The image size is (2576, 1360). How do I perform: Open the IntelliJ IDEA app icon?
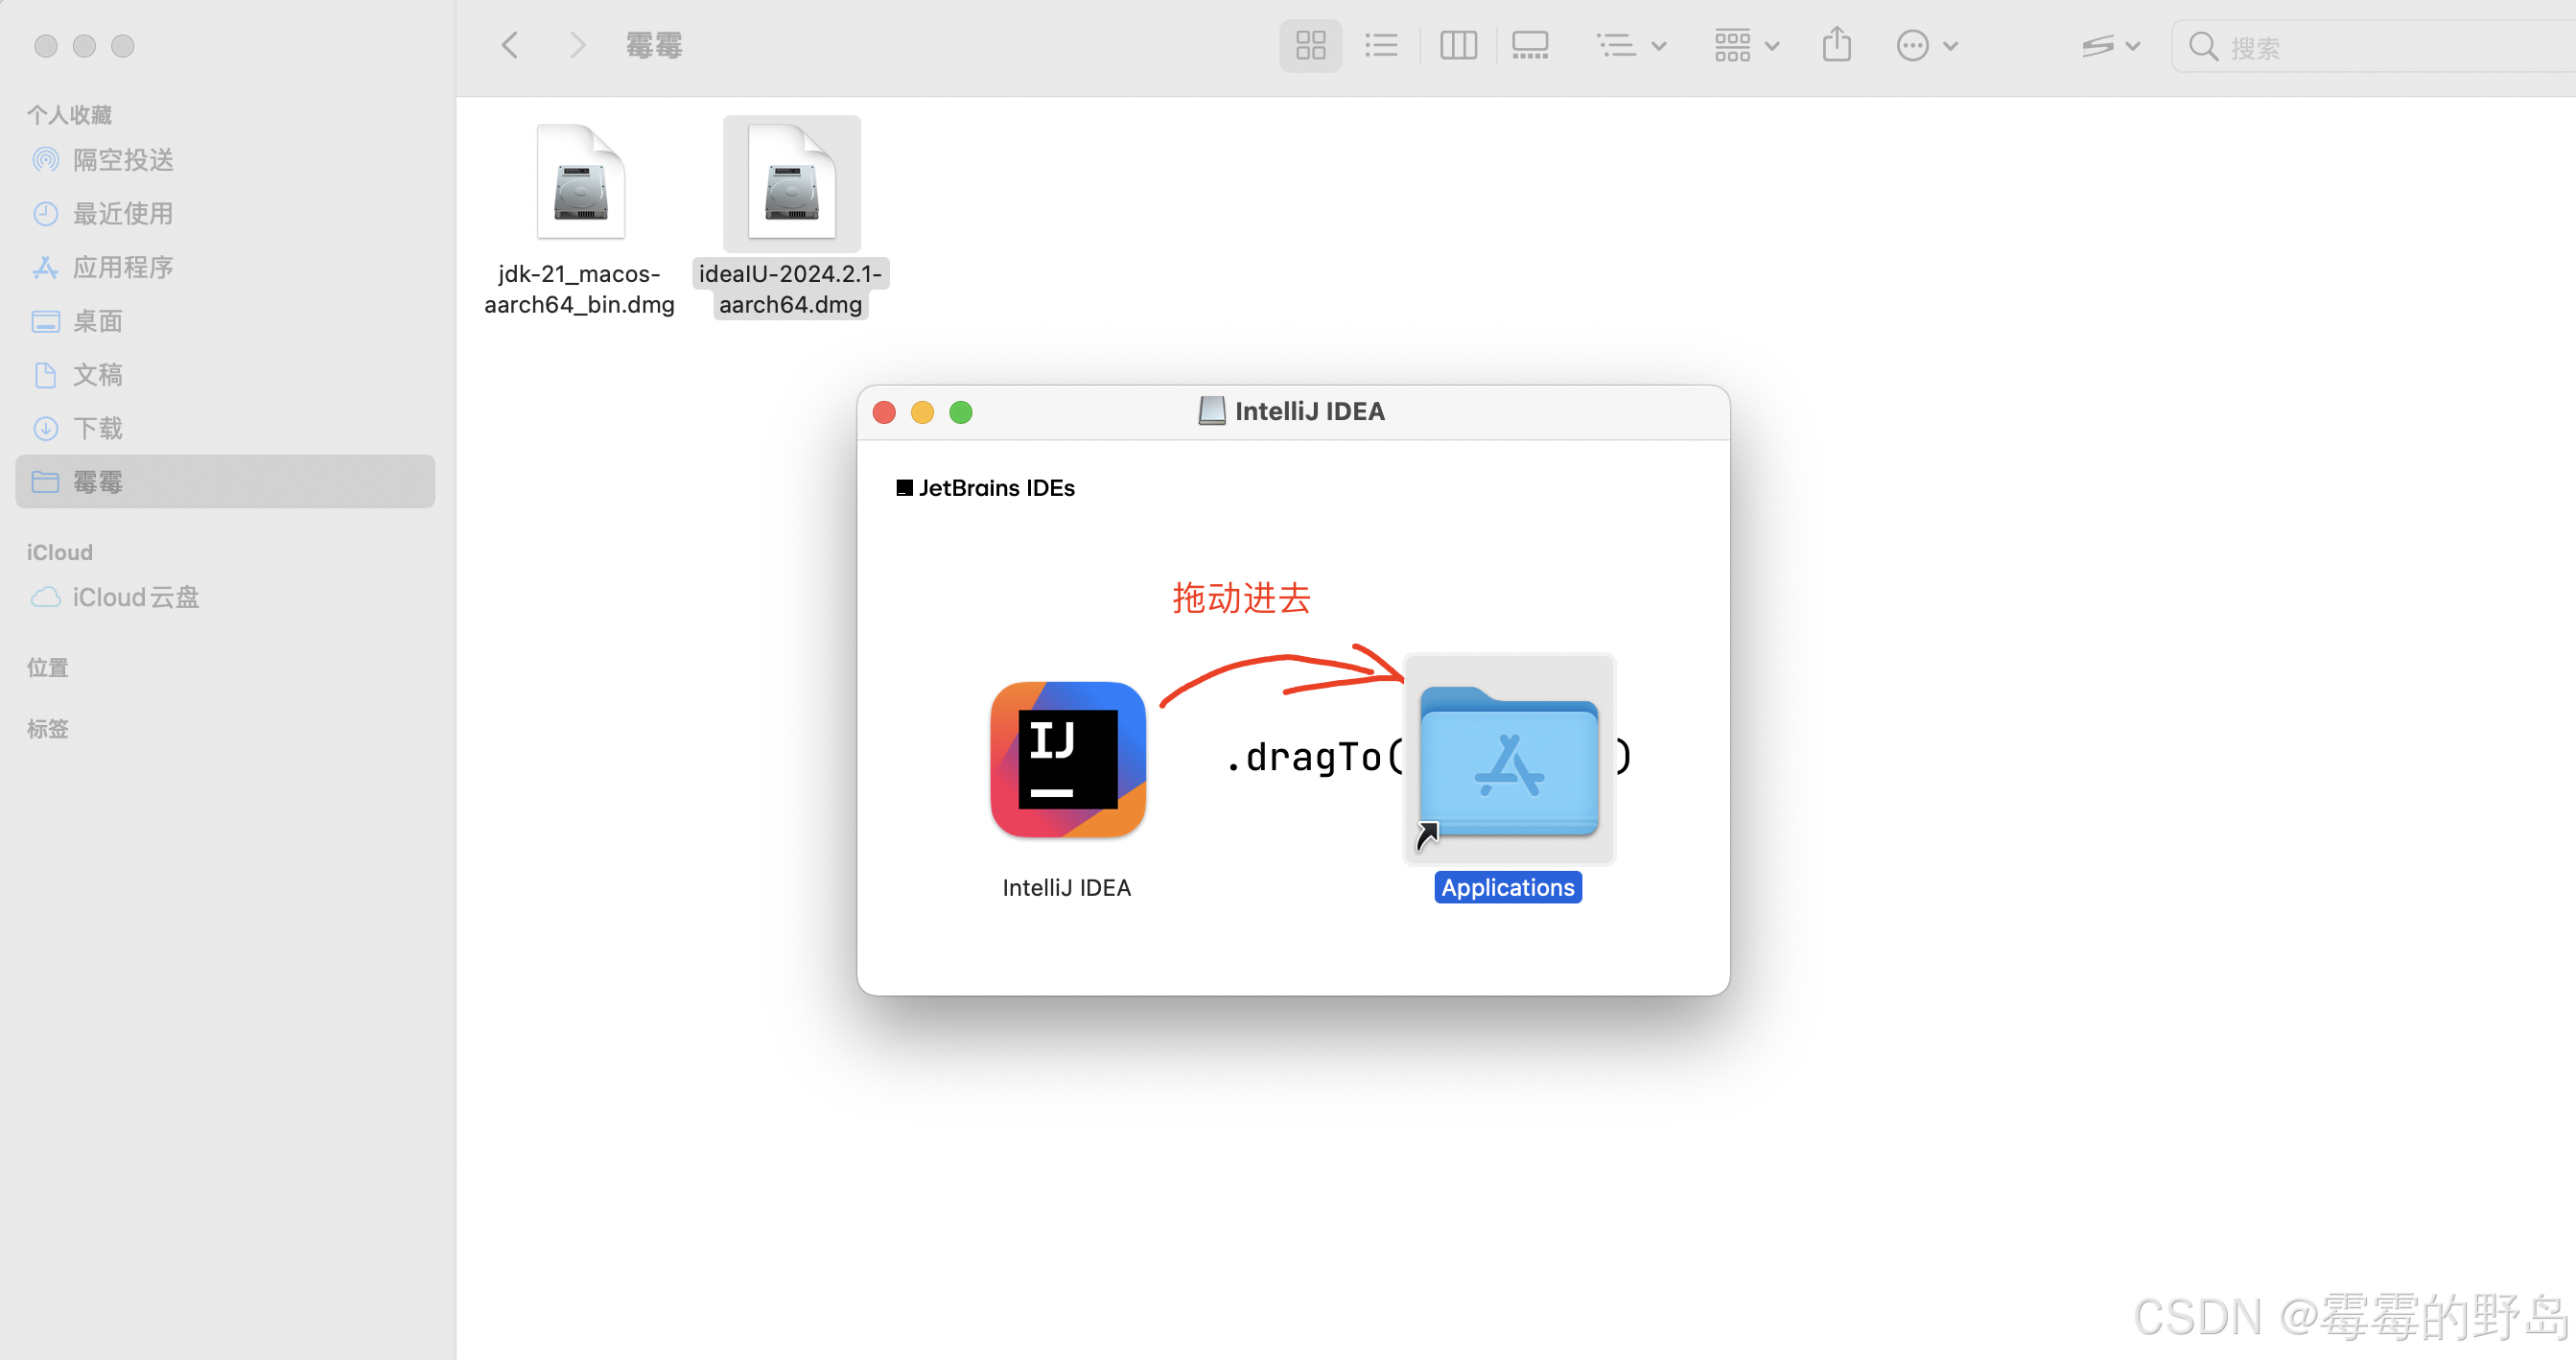(1066, 758)
